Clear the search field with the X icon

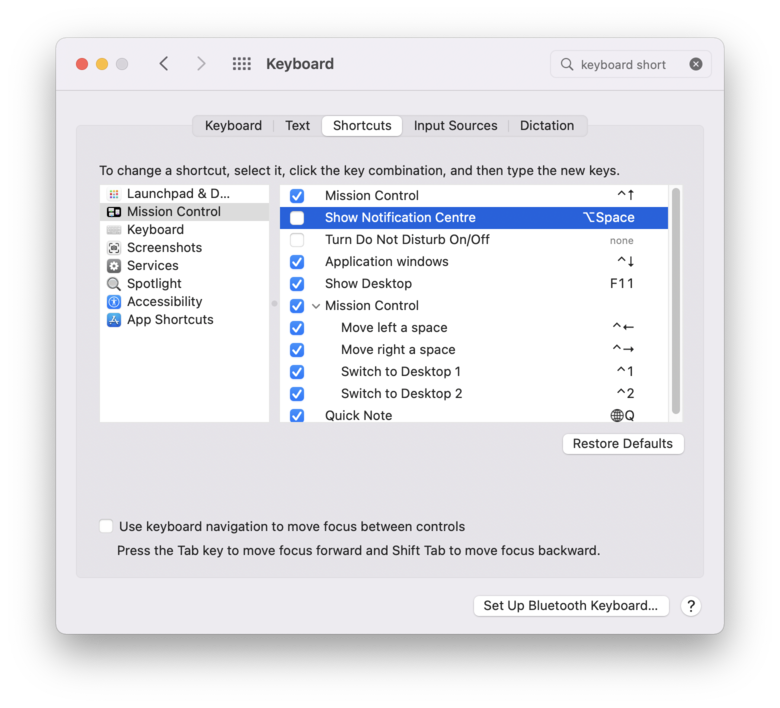tap(696, 64)
